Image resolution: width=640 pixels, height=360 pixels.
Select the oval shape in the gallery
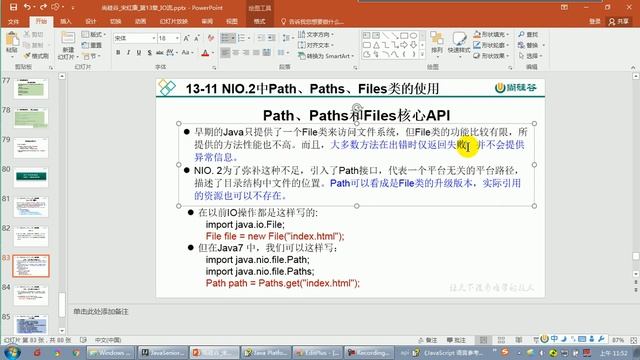[413, 36]
